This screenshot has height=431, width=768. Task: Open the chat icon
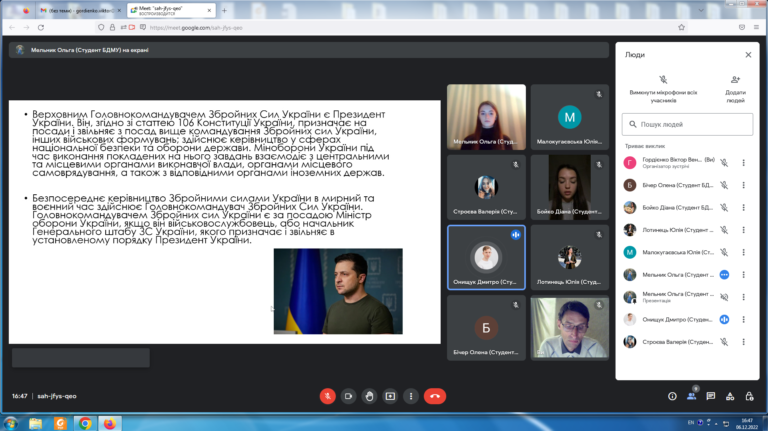point(711,396)
